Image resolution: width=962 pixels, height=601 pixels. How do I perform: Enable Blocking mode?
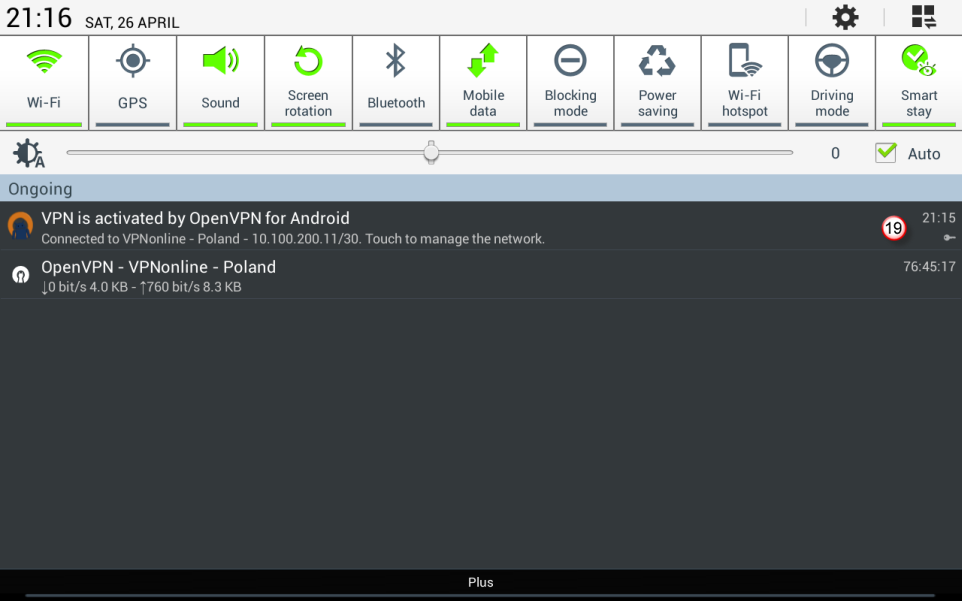[x=571, y=82]
